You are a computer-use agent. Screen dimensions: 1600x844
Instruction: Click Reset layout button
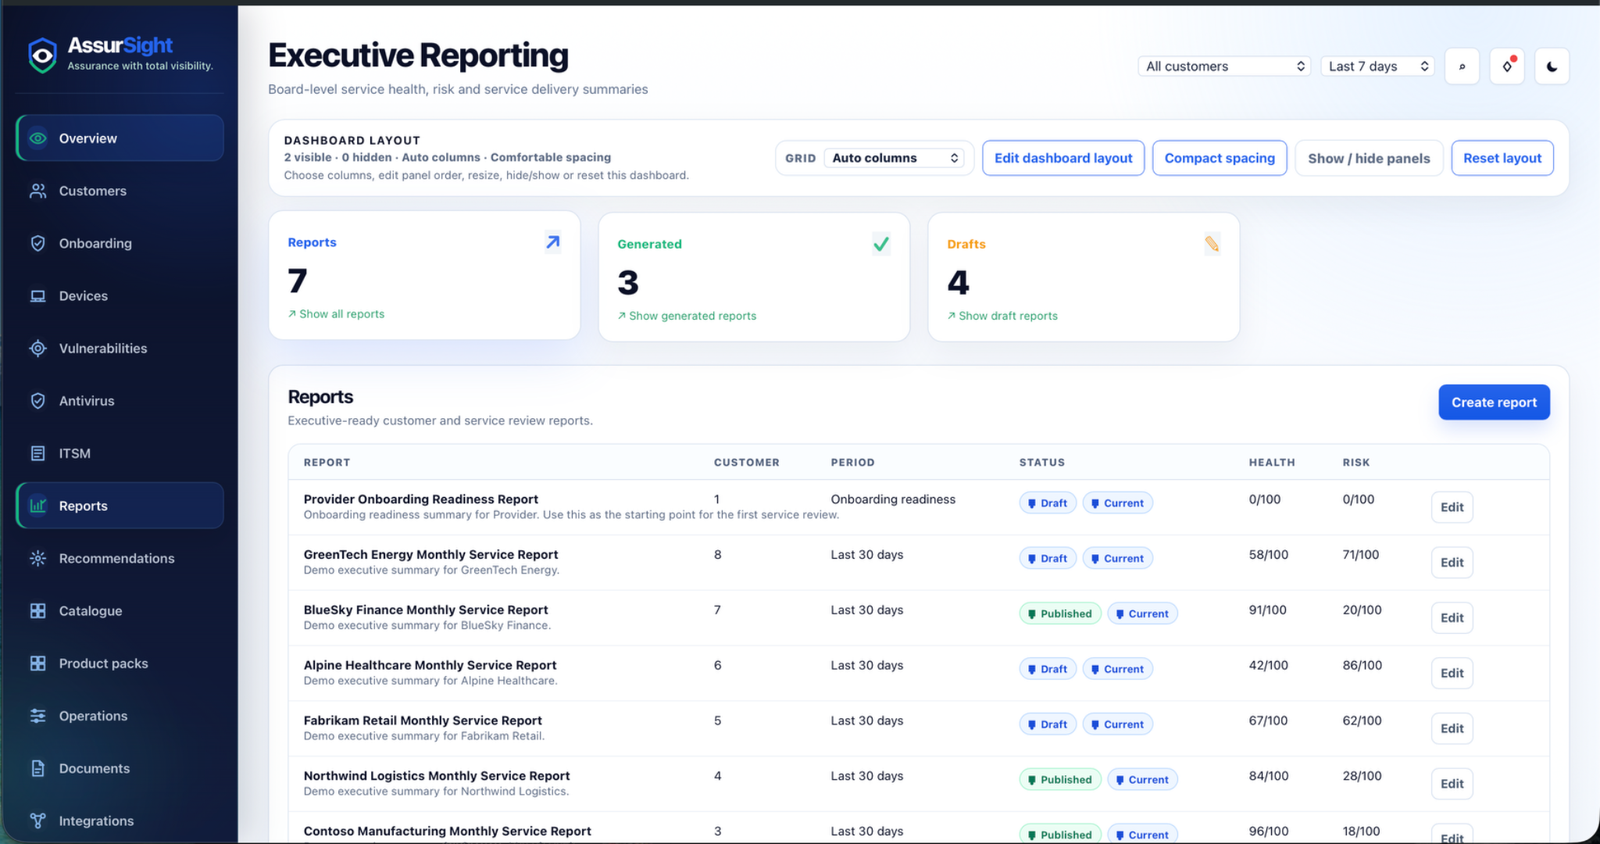(1502, 158)
